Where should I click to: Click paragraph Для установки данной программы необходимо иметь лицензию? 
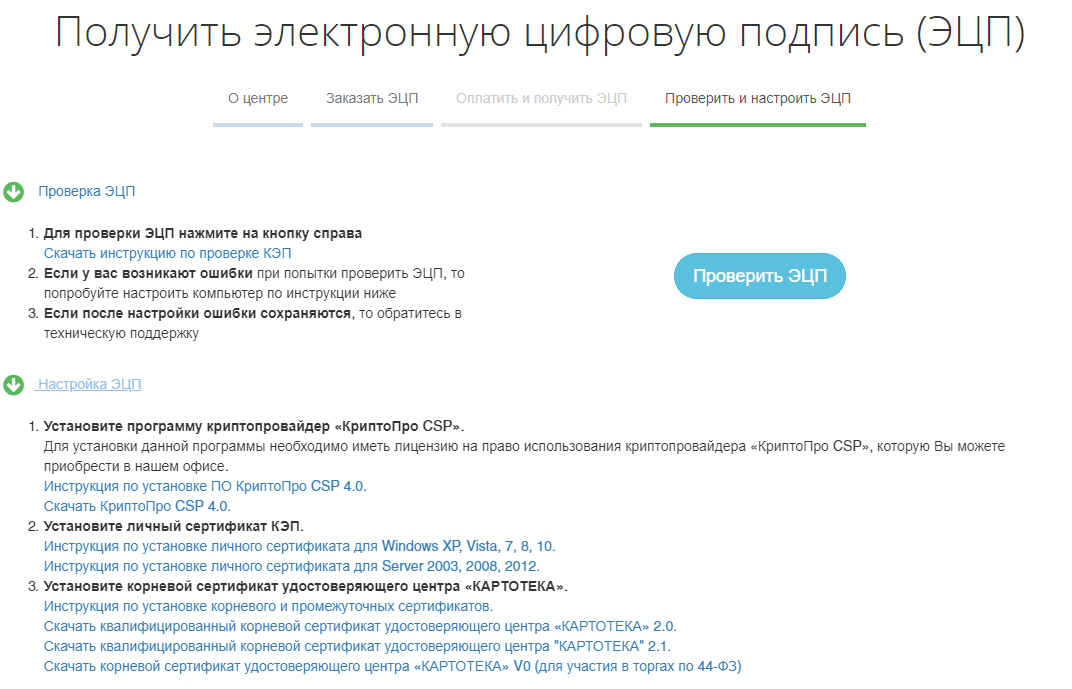[x=524, y=456]
